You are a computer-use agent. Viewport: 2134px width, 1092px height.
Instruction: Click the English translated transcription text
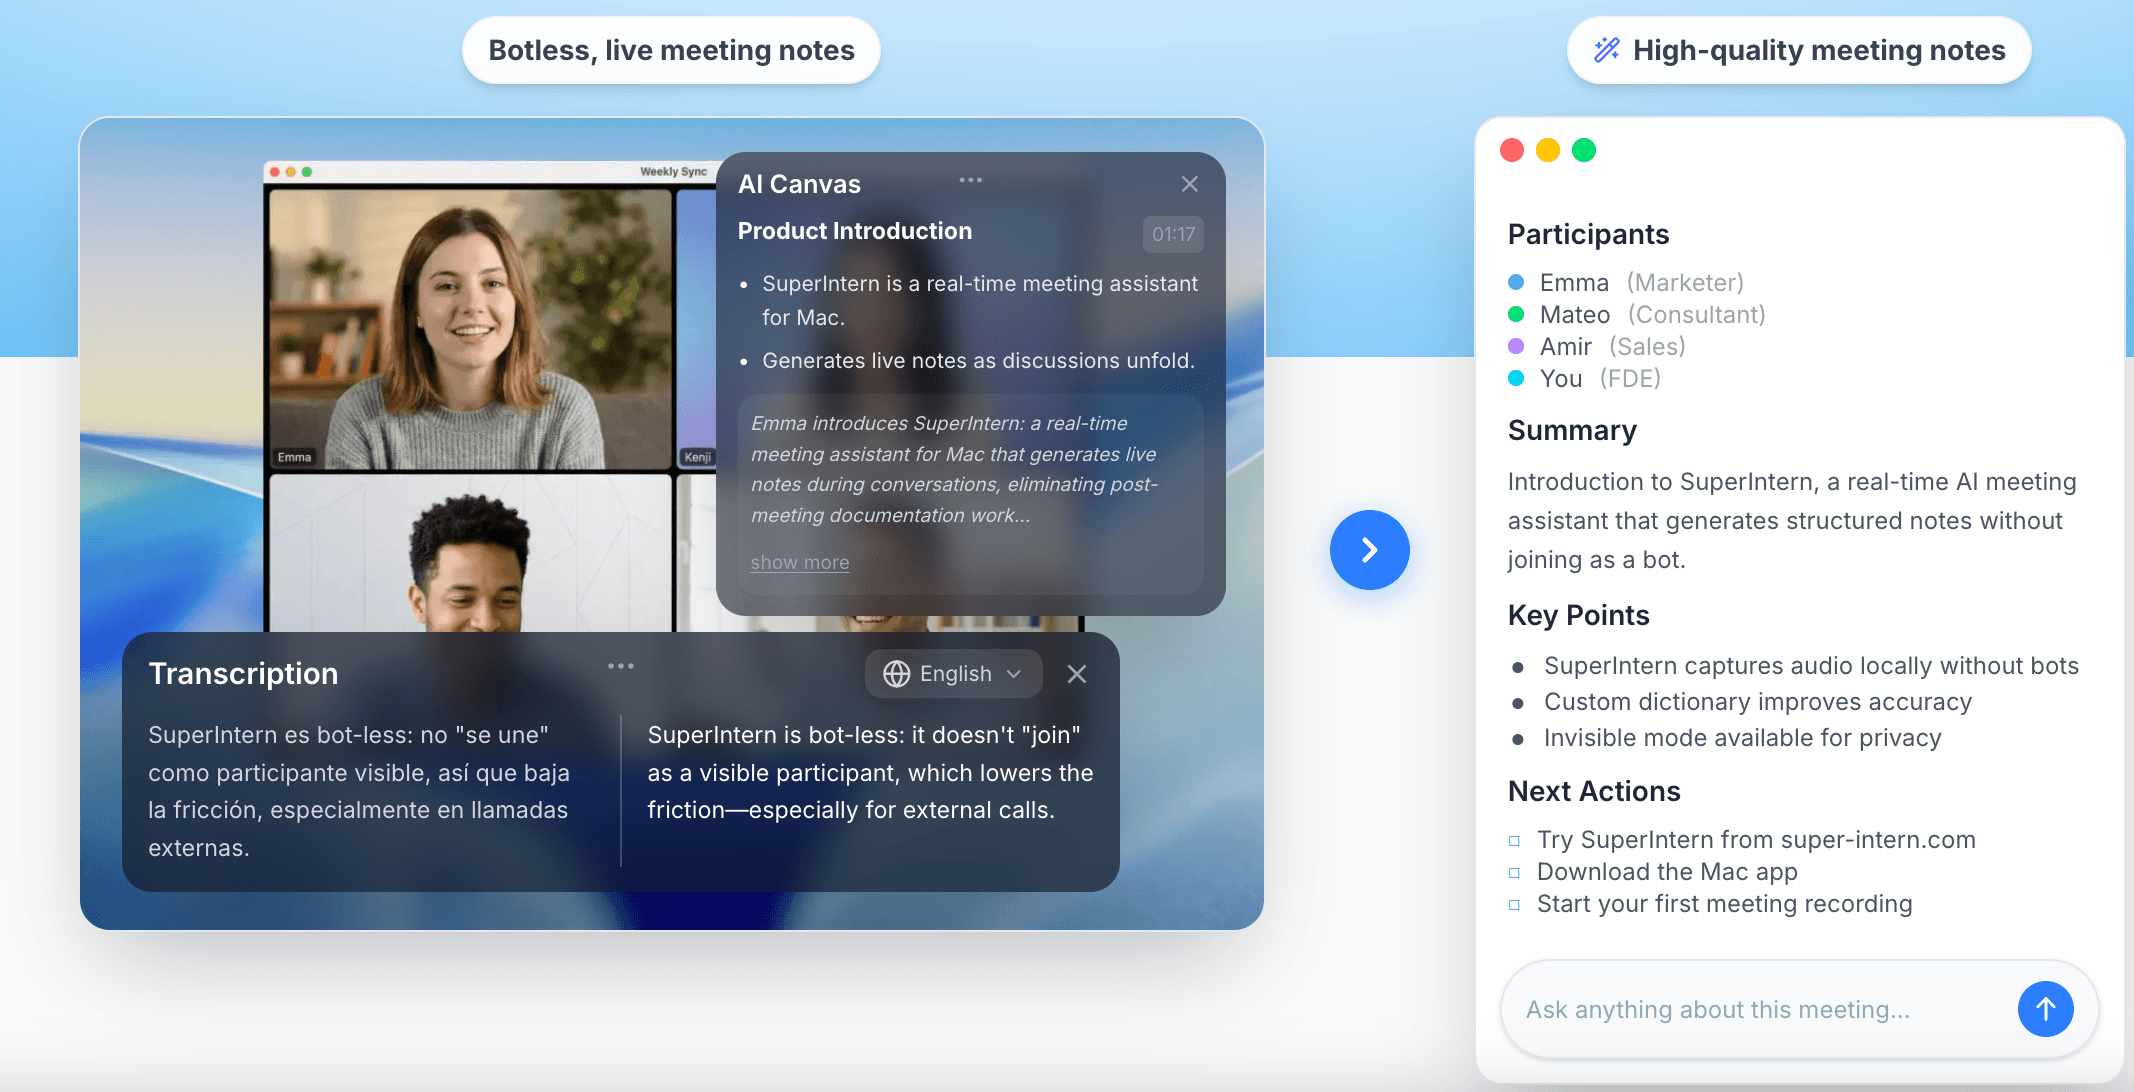870,772
